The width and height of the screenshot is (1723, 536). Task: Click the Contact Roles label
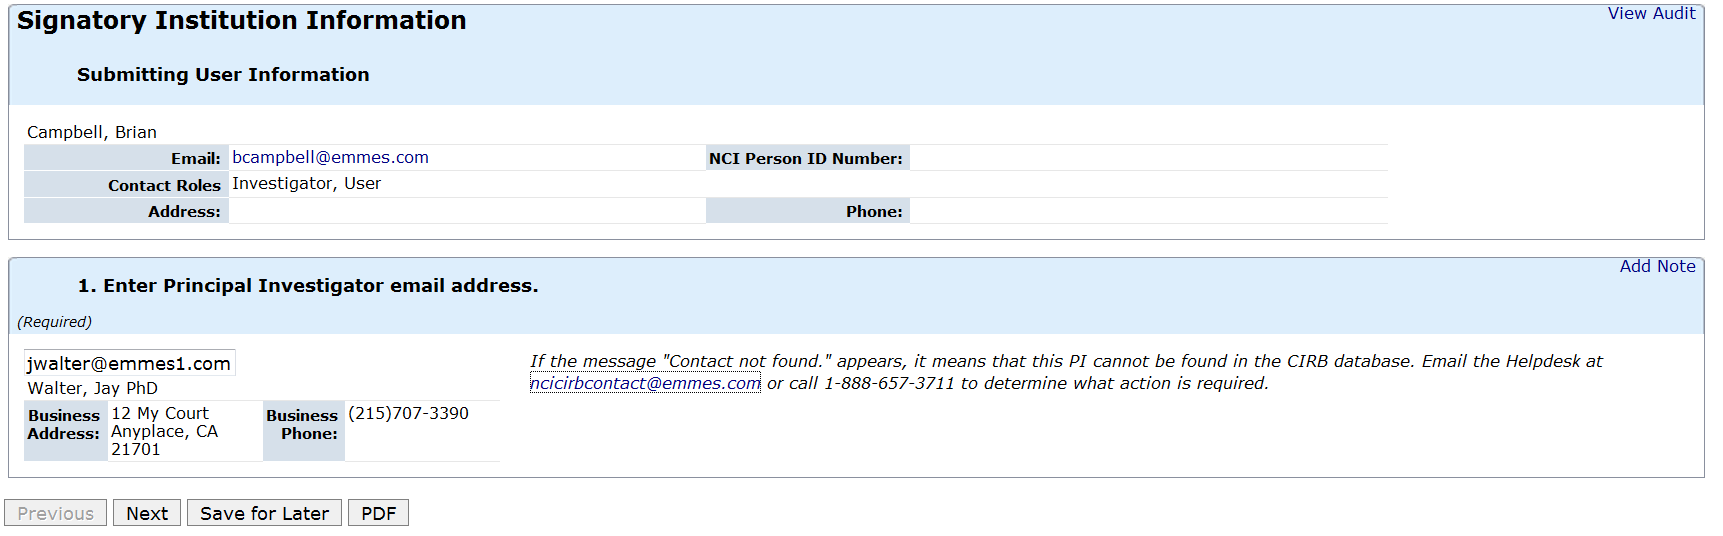[164, 186]
